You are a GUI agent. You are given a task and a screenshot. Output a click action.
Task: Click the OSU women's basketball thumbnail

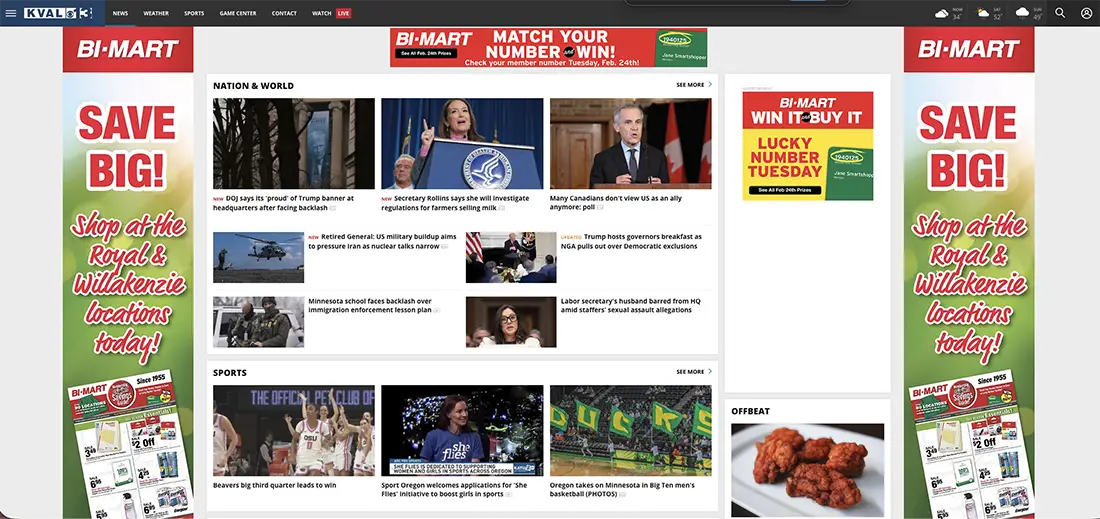[294, 431]
